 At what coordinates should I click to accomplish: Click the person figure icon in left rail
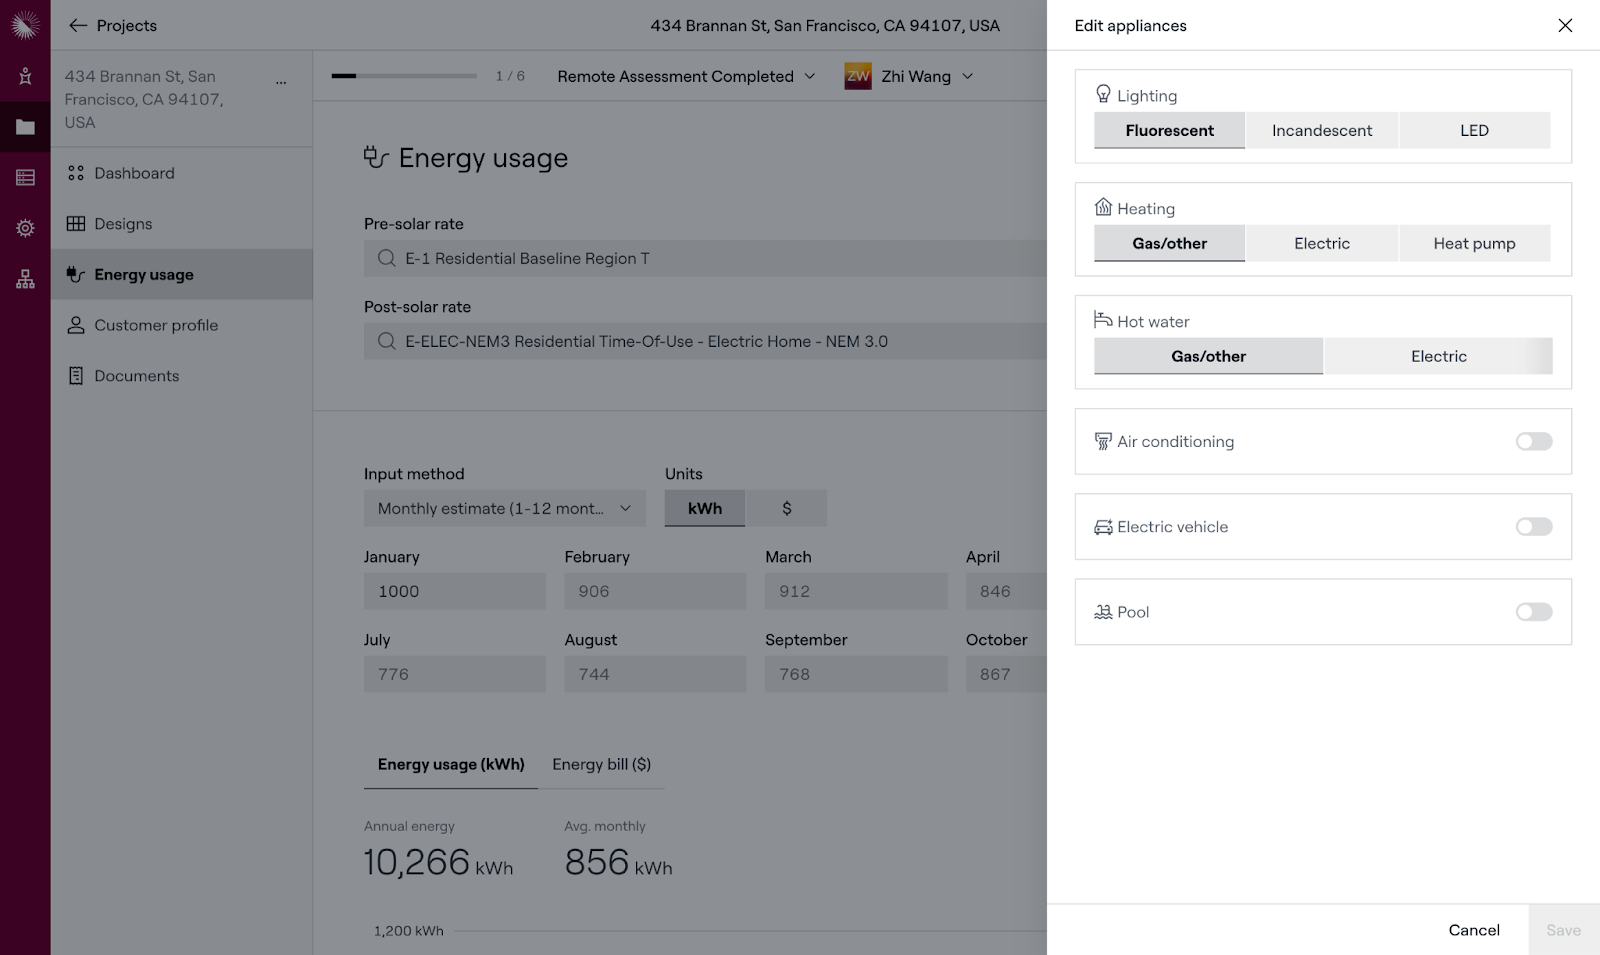[25, 76]
